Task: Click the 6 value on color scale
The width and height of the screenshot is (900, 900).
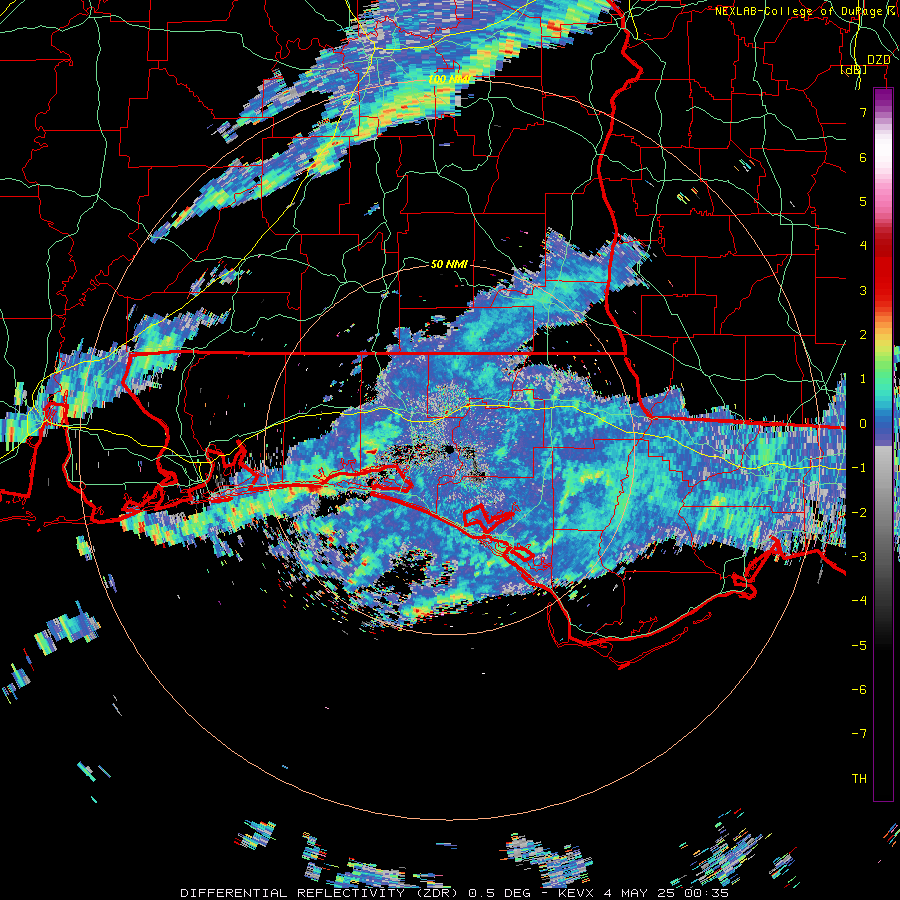Action: click(x=863, y=157)
